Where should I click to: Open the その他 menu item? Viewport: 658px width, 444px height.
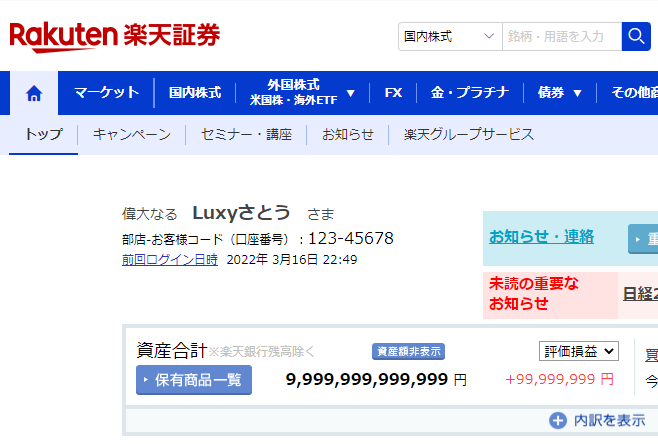[634, 93]
